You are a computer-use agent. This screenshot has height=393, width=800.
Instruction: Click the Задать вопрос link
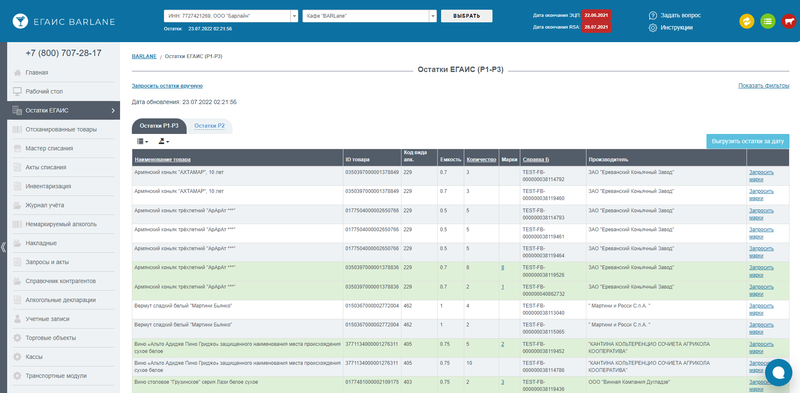pos(681,15)
